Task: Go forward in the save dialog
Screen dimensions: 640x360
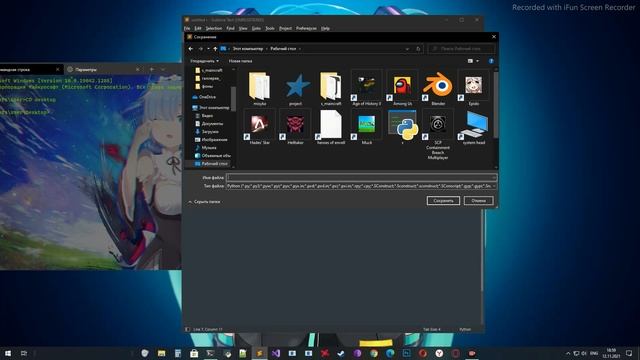Action: (x=200, y=49)
